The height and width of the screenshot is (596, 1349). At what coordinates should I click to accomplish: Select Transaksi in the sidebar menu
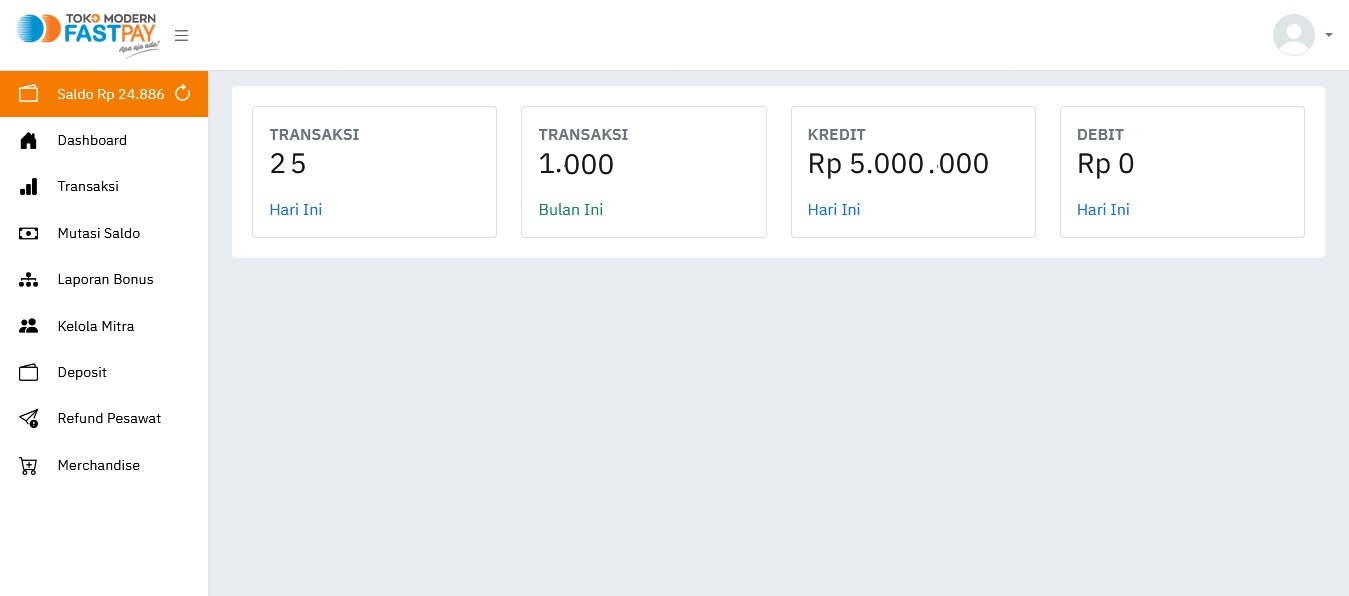pyautogui.click(x=88, y=186)
